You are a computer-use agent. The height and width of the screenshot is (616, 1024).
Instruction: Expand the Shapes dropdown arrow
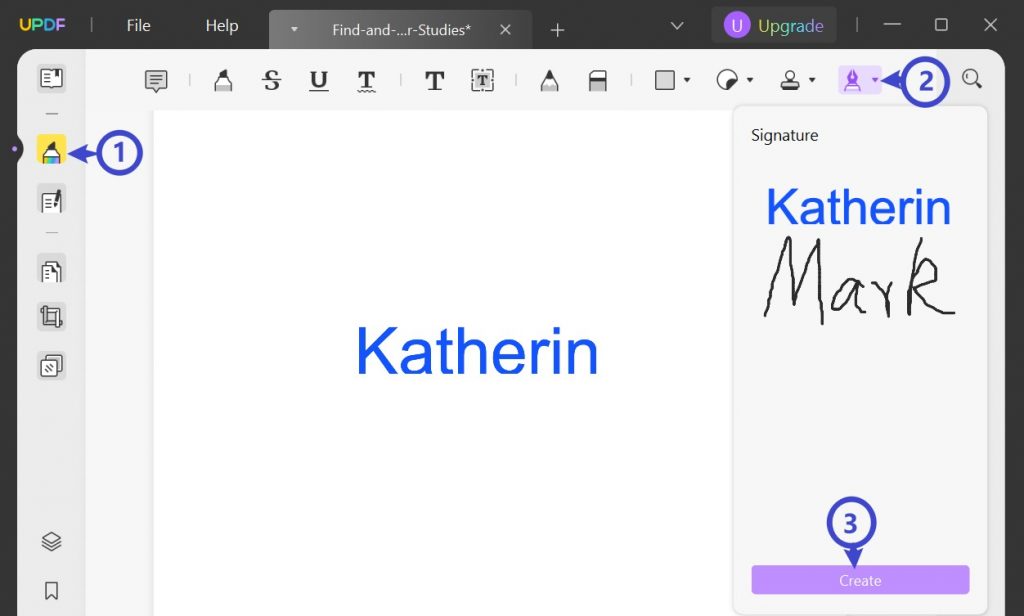coord(686,81)
